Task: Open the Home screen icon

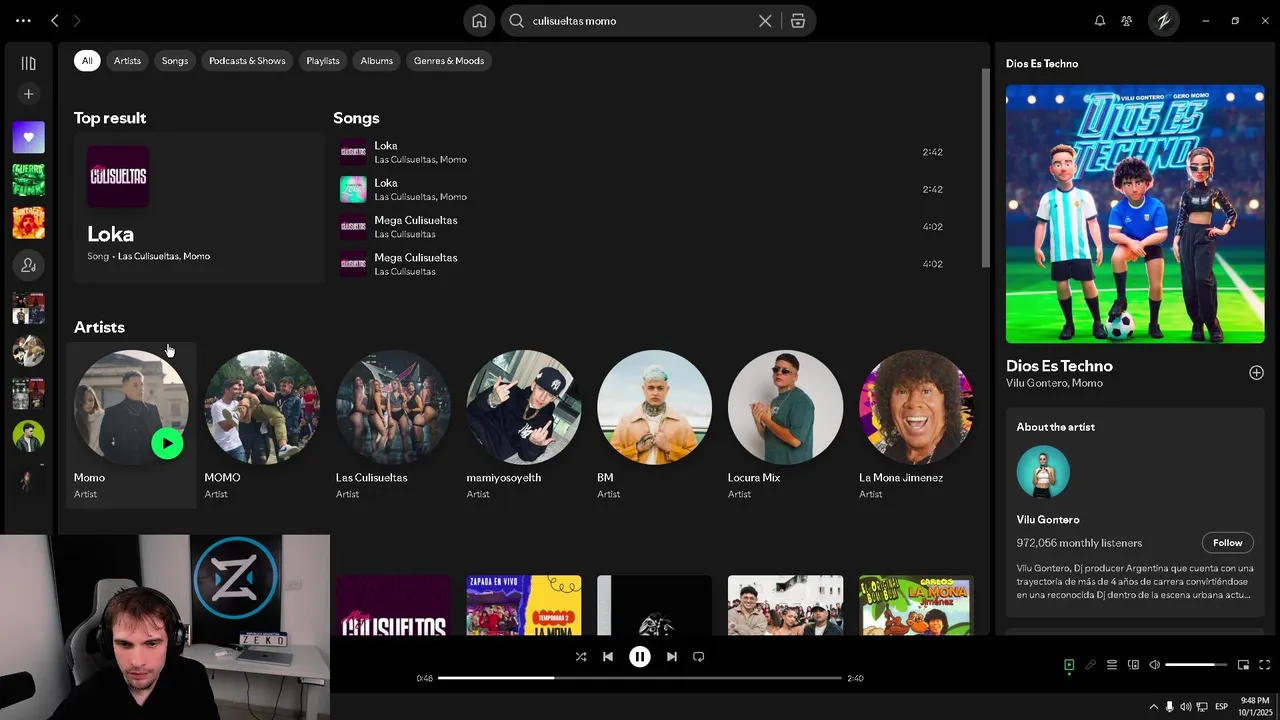Action: pos(479,20)
